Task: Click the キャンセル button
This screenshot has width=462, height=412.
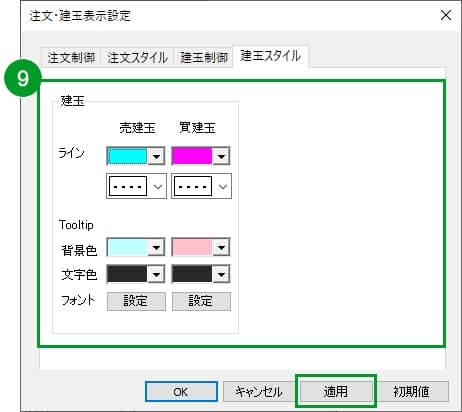Action: click(x=259, y=391)
